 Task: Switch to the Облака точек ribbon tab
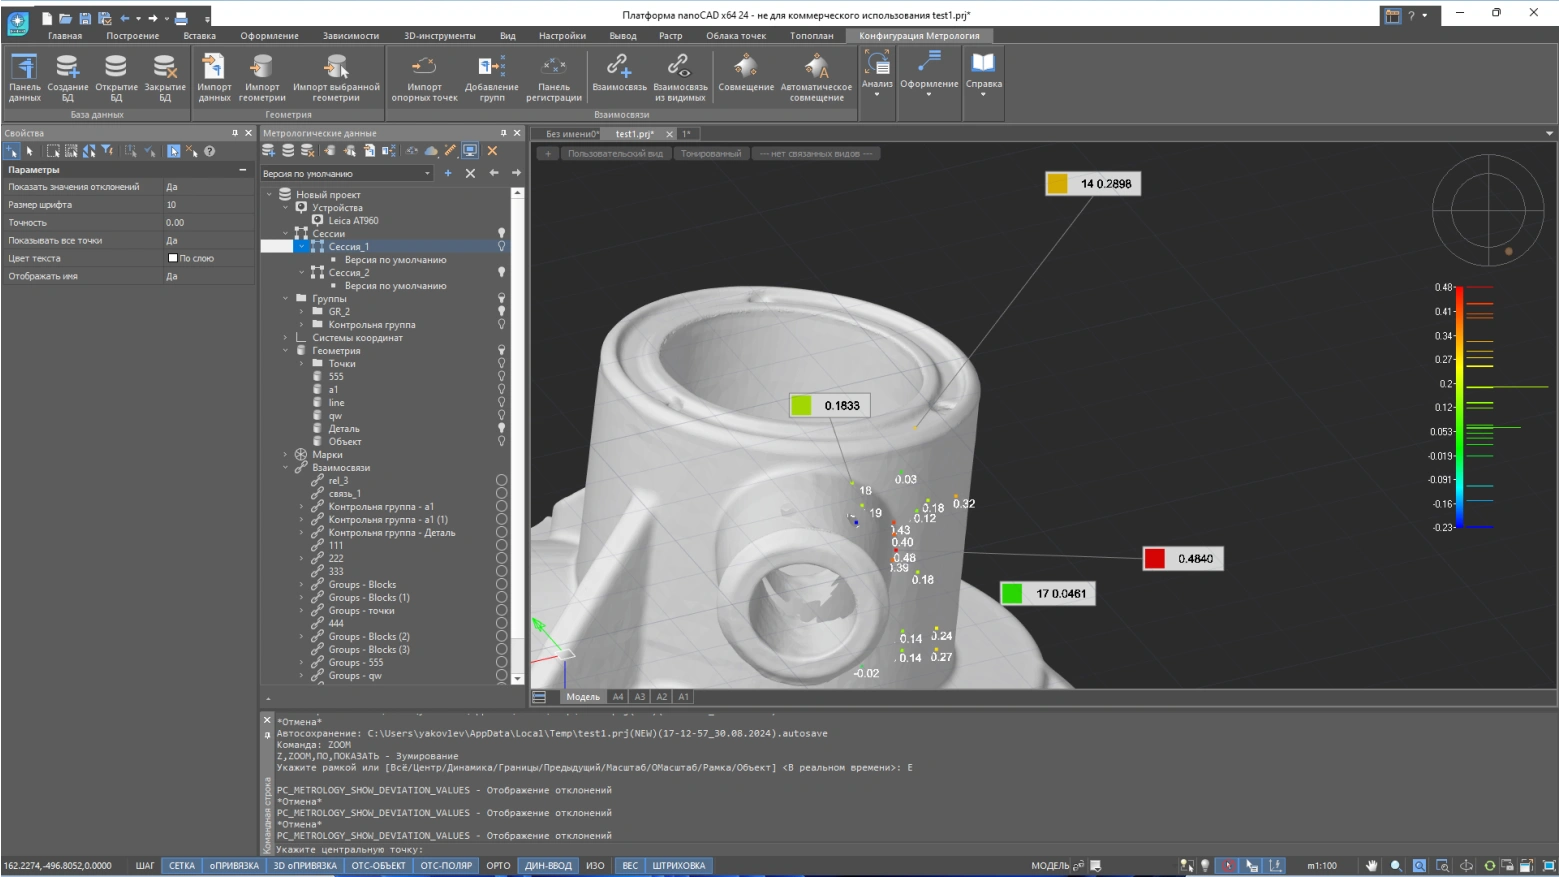point(736,36)
